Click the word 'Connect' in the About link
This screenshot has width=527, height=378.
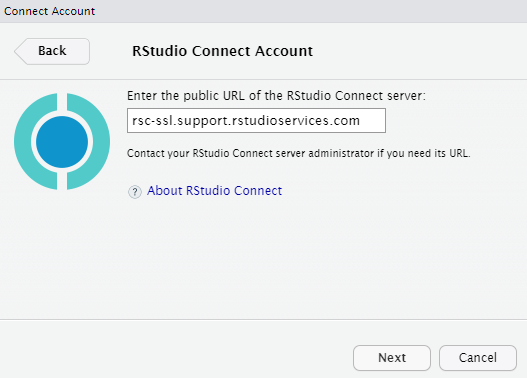[258, 191]
